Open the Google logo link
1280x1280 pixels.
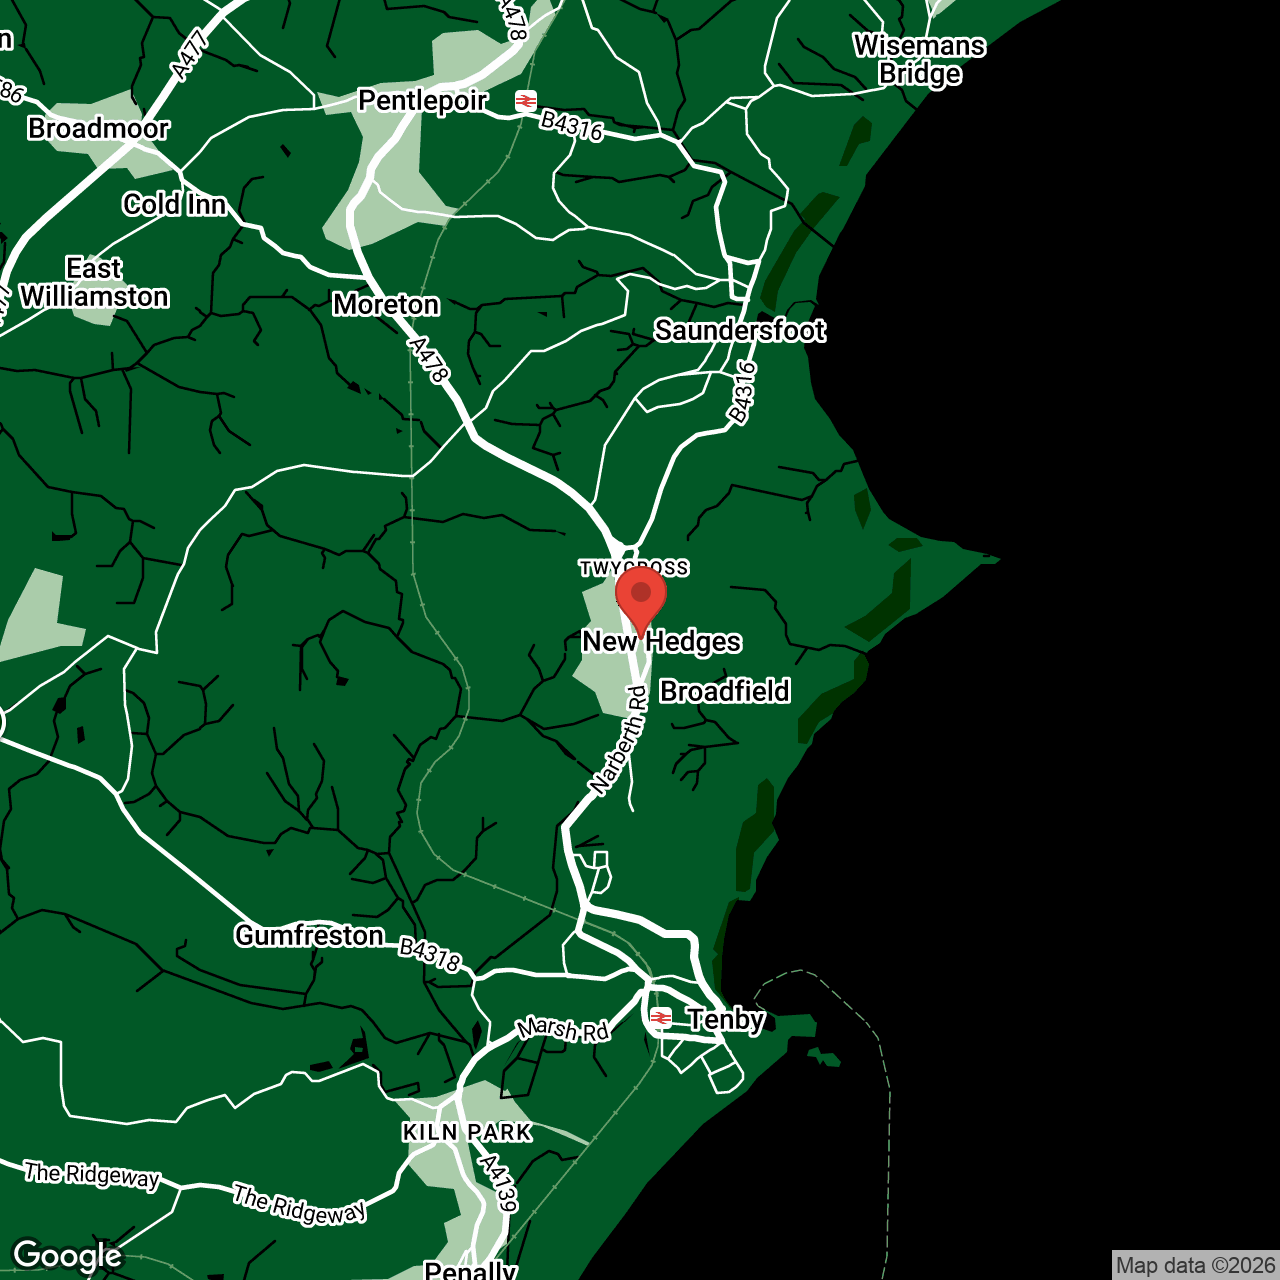coord(67,1255)
